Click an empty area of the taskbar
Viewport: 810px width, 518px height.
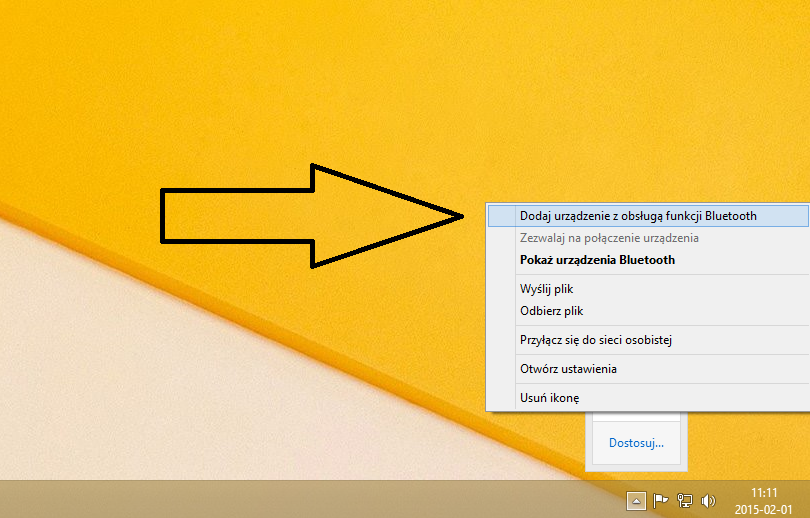click(x=300, y=500)
